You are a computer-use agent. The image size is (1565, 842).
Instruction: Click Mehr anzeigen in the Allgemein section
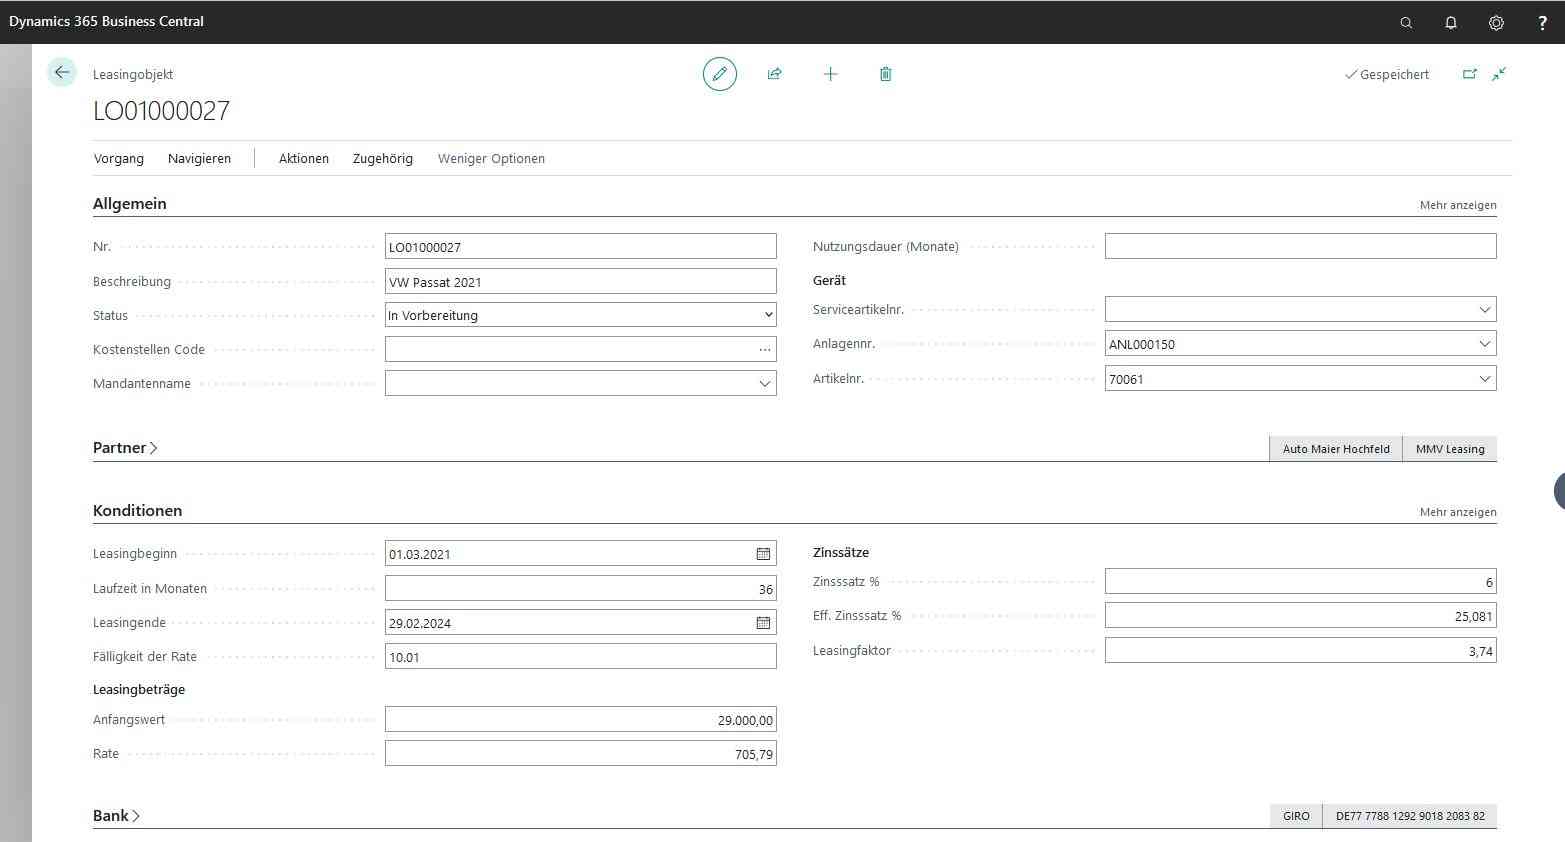(x=1457, y=205)
